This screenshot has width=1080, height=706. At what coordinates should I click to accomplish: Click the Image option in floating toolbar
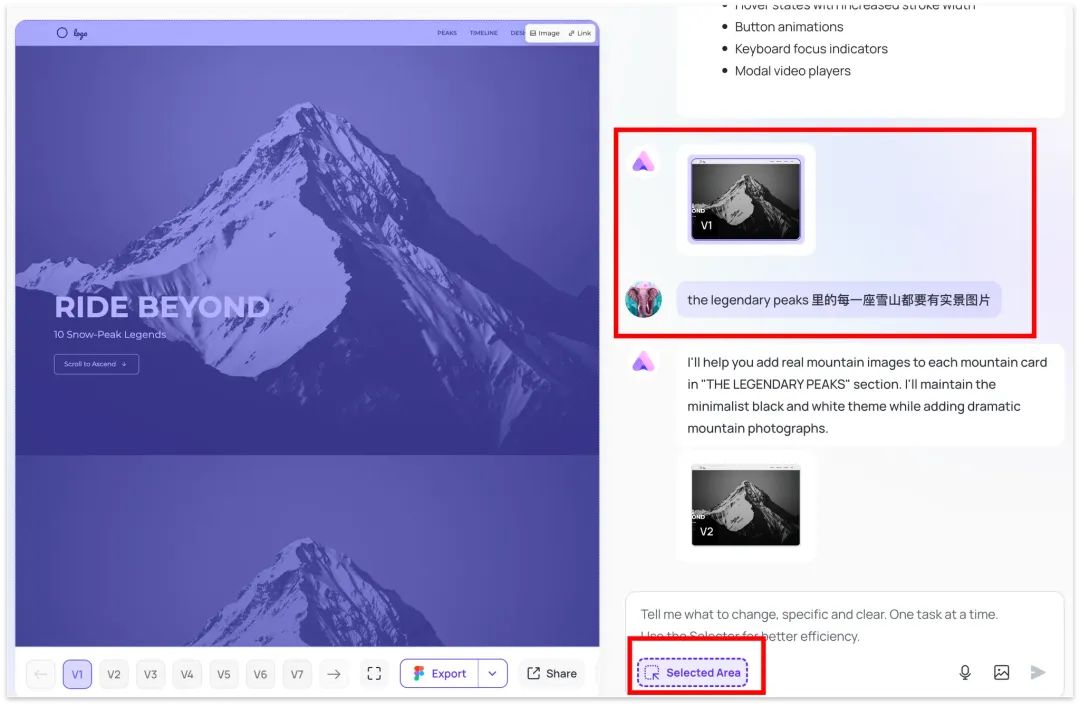point(545,33)
